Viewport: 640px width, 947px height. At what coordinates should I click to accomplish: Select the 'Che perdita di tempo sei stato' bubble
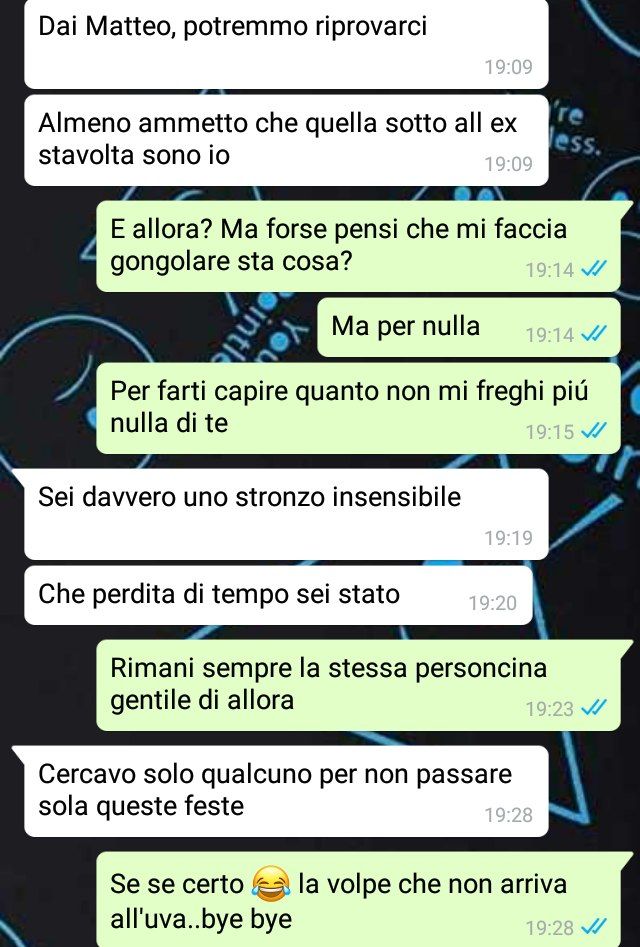tap(278, 595)
